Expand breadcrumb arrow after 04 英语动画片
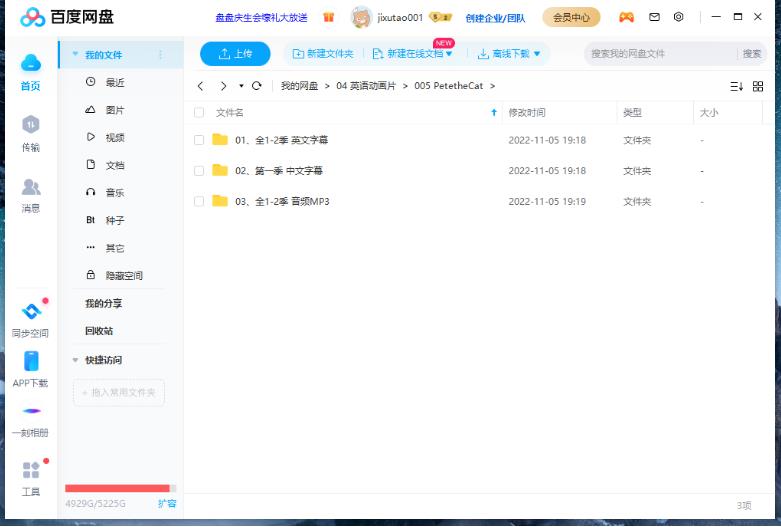Viewport: 781px width, 527px height. coord(405,86)
